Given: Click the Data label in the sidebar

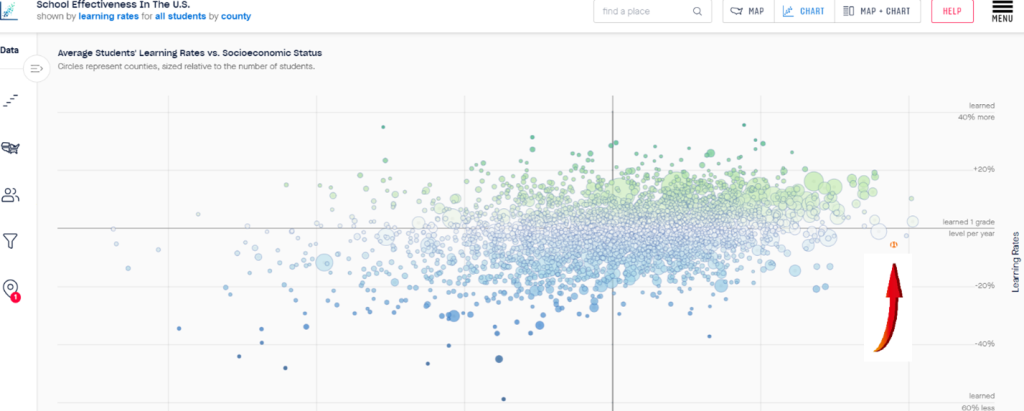Looking at the screenshot, I should (x=10, y=49).
